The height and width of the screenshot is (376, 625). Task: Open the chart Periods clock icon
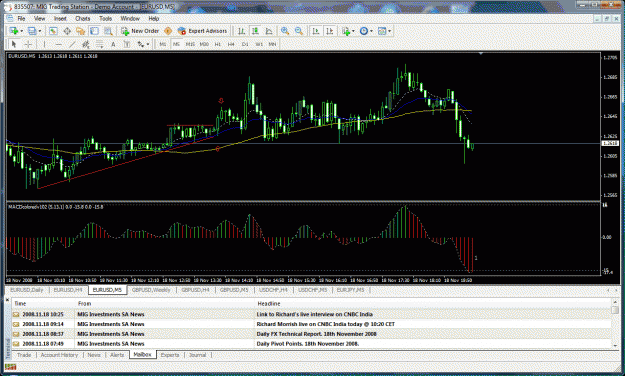pos(364,31)
